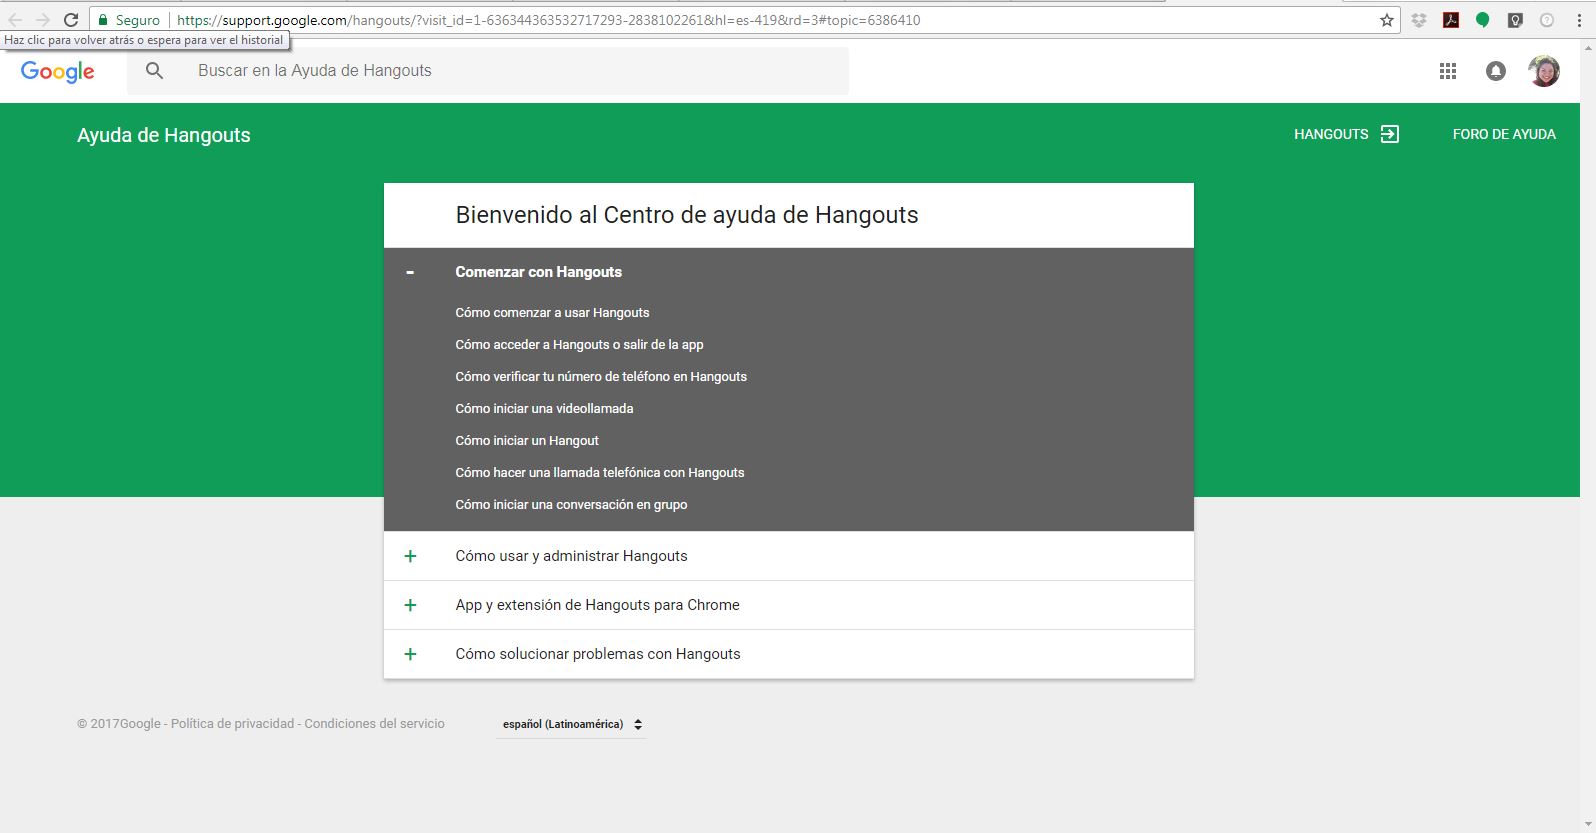The image size is (1596, 833).
Task: Open Chrome's three-dot menu
Action: 1579,20
